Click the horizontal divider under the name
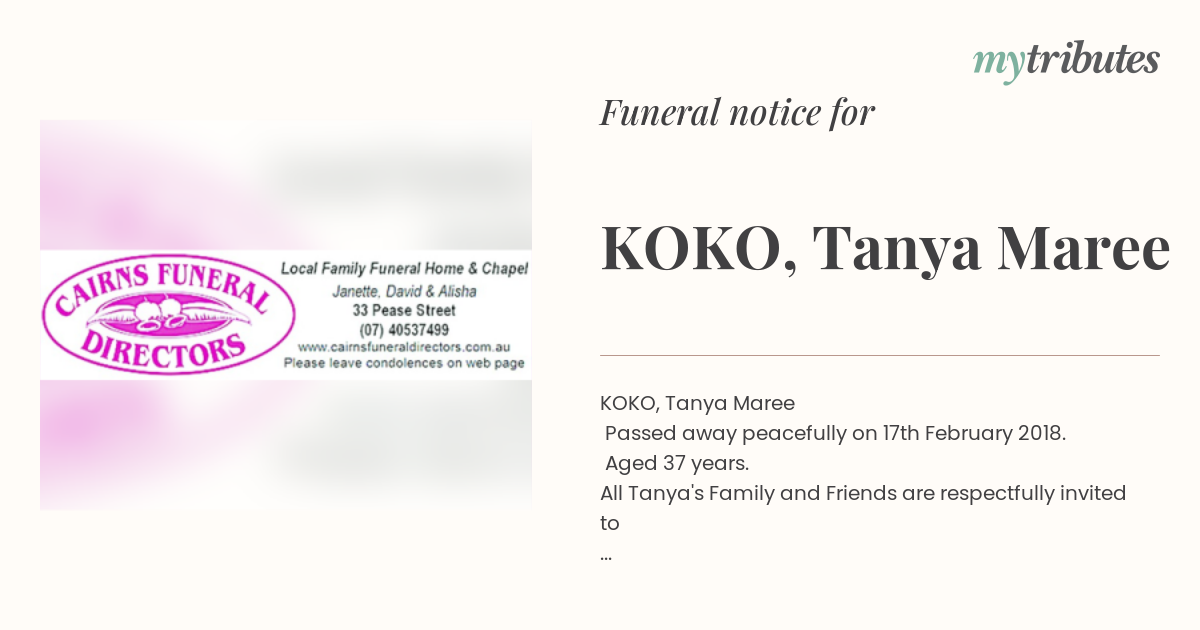The image size is (1200, 630). click(880, 355)
